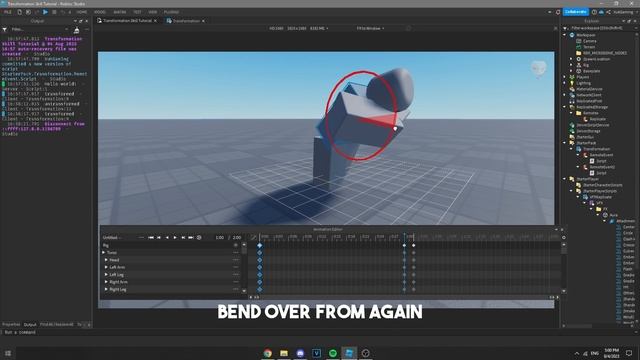Select ServerScriptService in Explorer
Screen dimensions: 640x360
click(x=593, y=125)
